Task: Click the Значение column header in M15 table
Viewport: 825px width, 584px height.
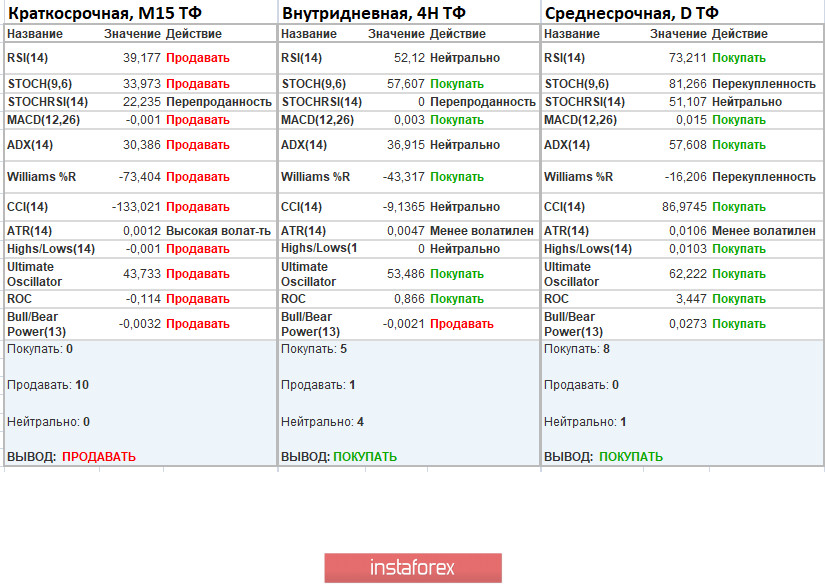Action: click(x=132, y=34)
